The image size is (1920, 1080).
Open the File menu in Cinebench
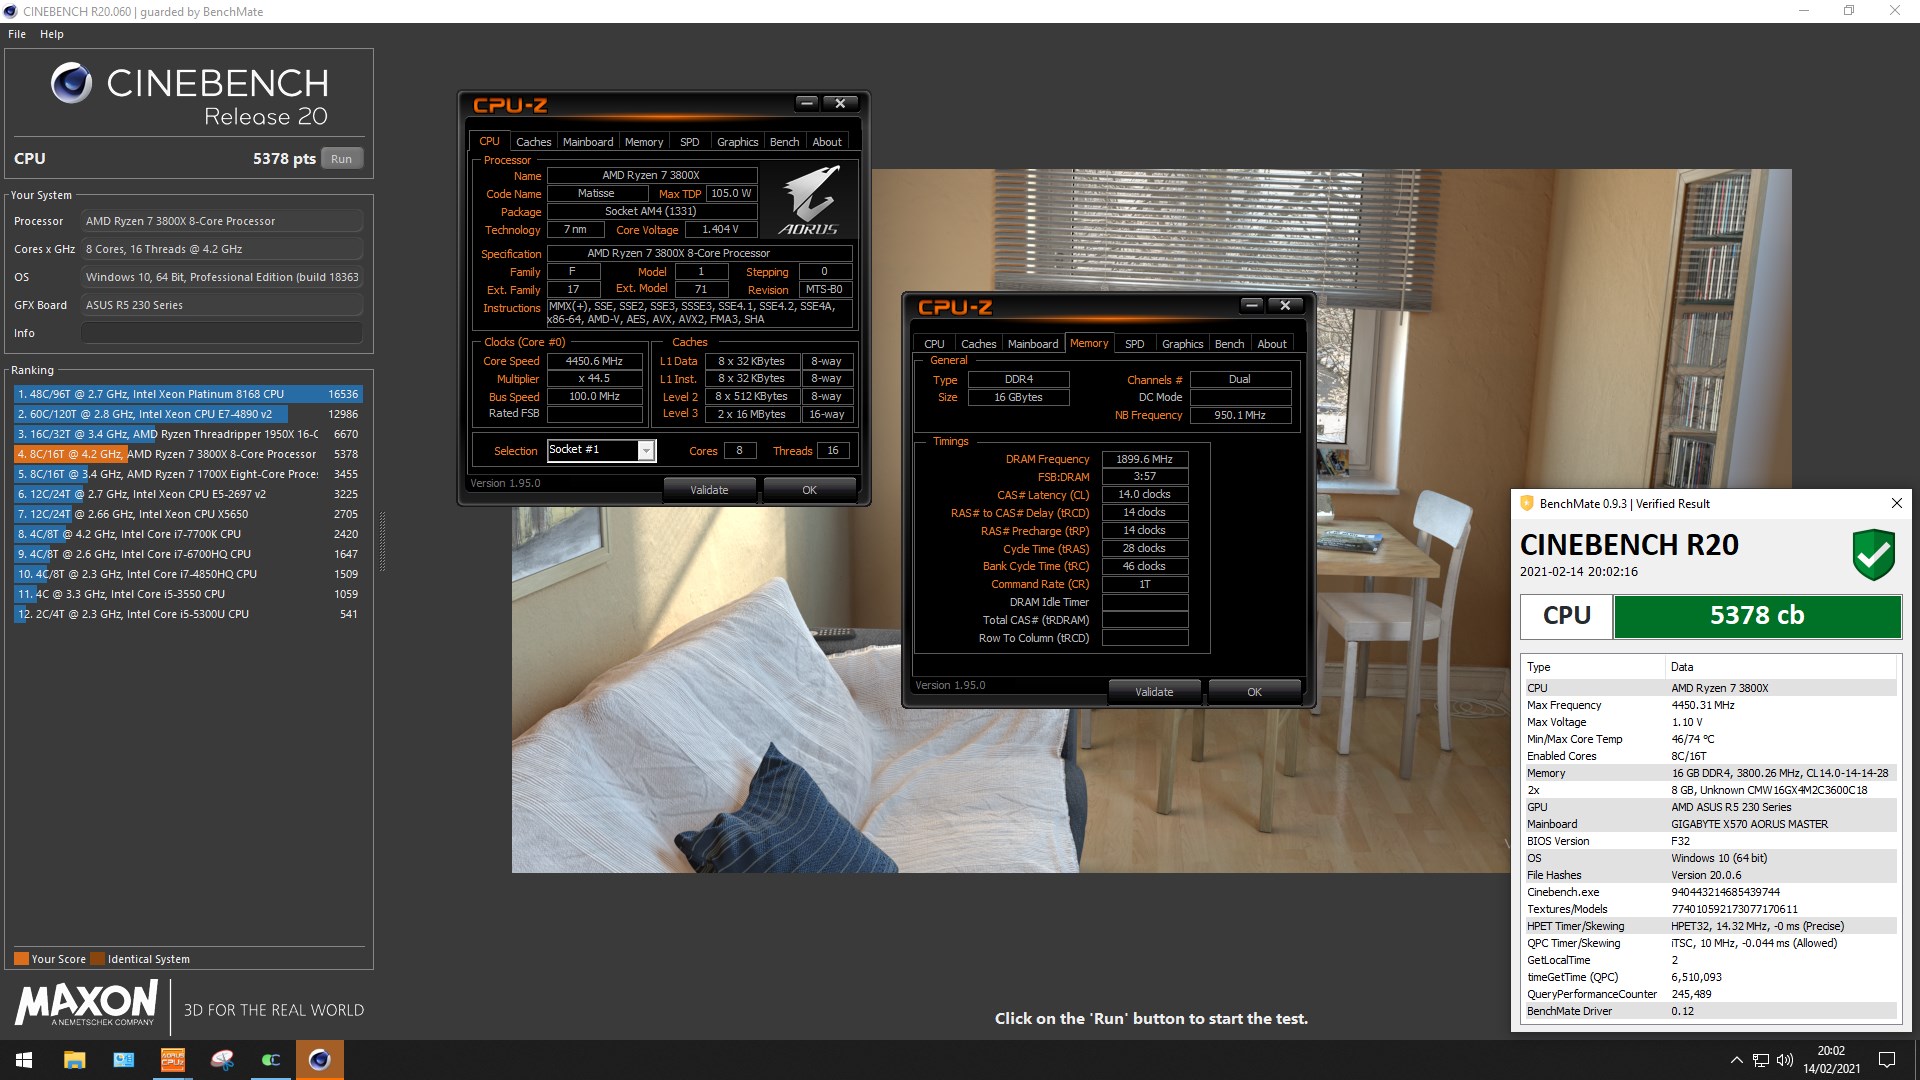tap(17, 34)
